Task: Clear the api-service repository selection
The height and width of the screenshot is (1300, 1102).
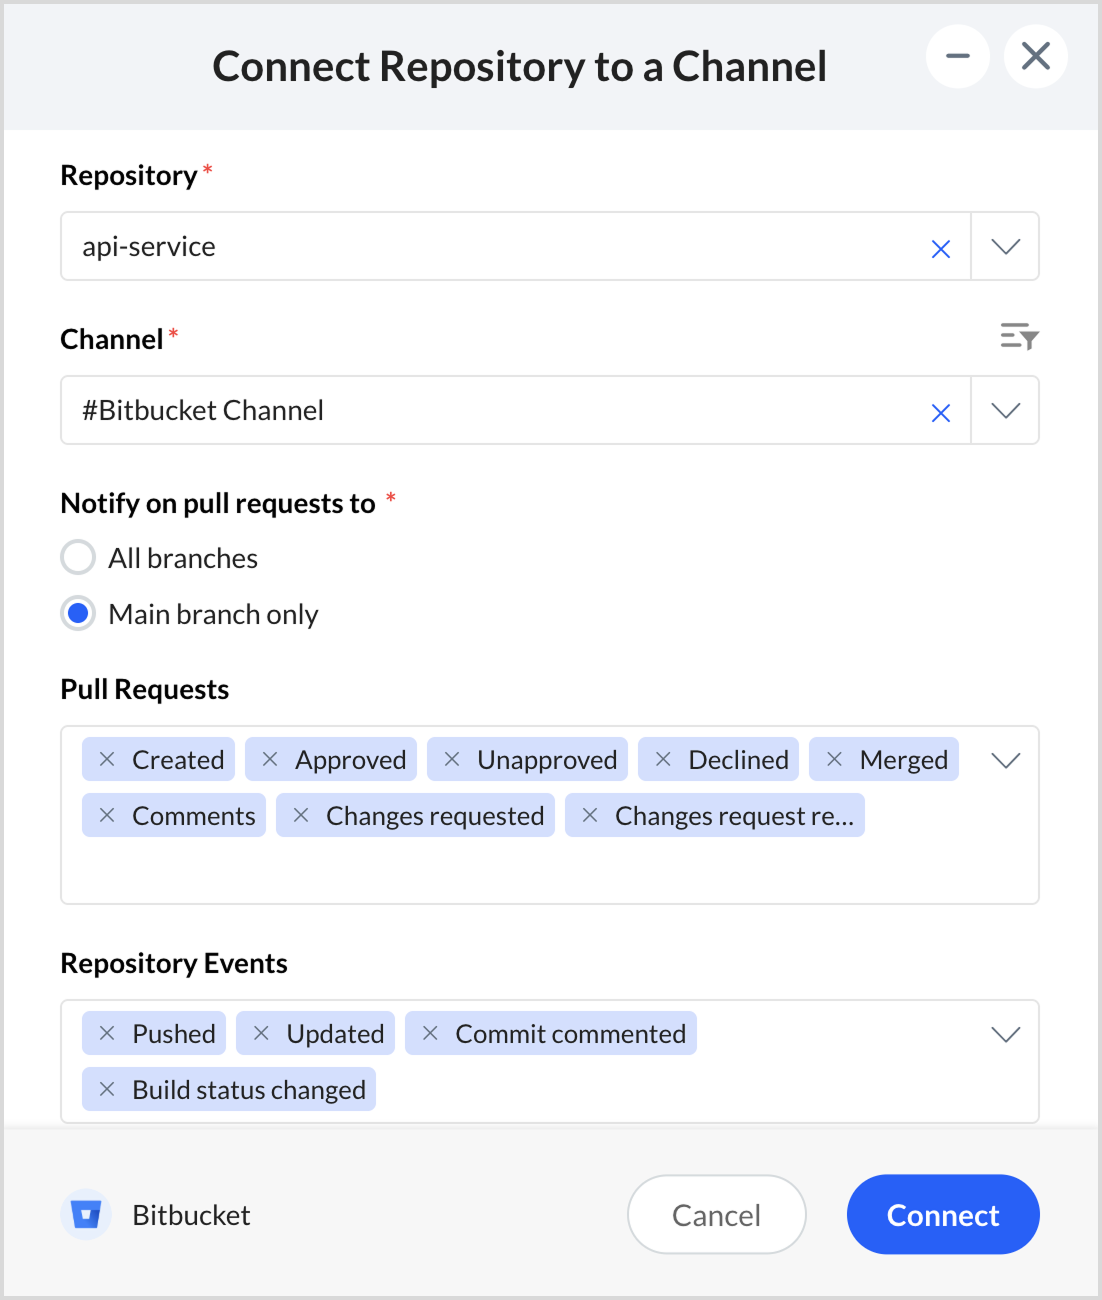Action: click(x=940, y=249)
